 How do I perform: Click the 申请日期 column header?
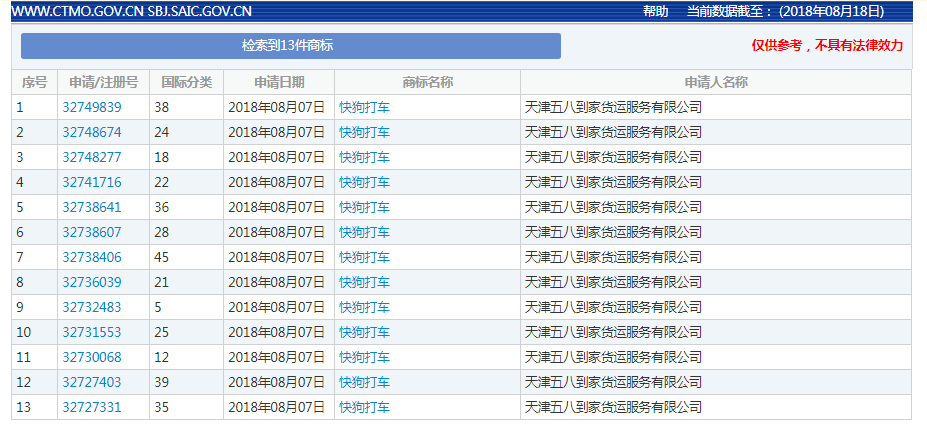pos(279,82)
